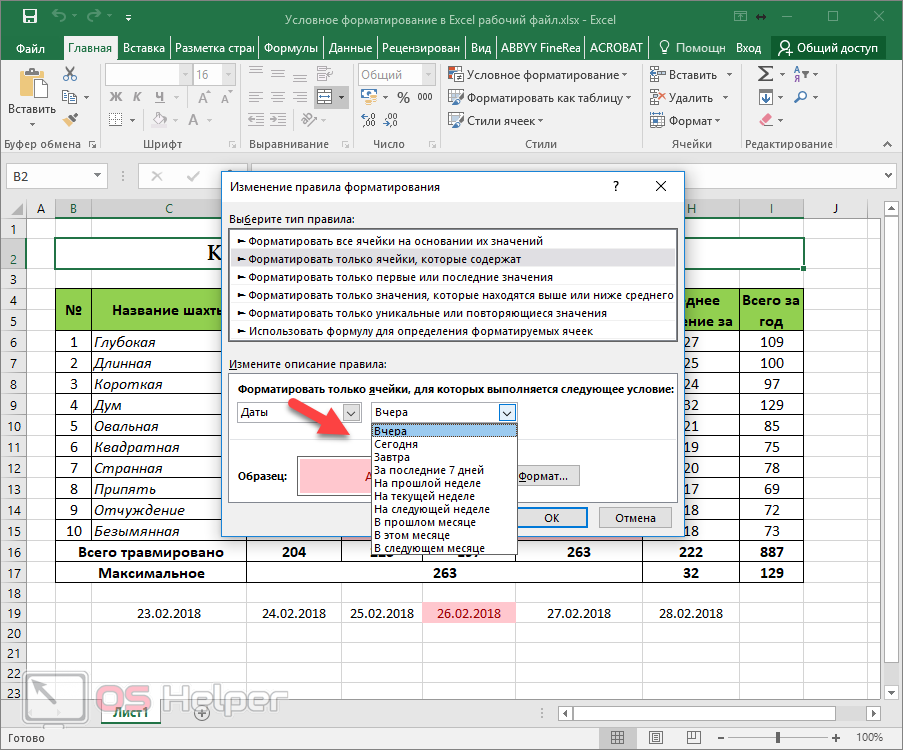Click the Sort and Filter icon
The width and height of the screenshot is (903, 750).
801,74
